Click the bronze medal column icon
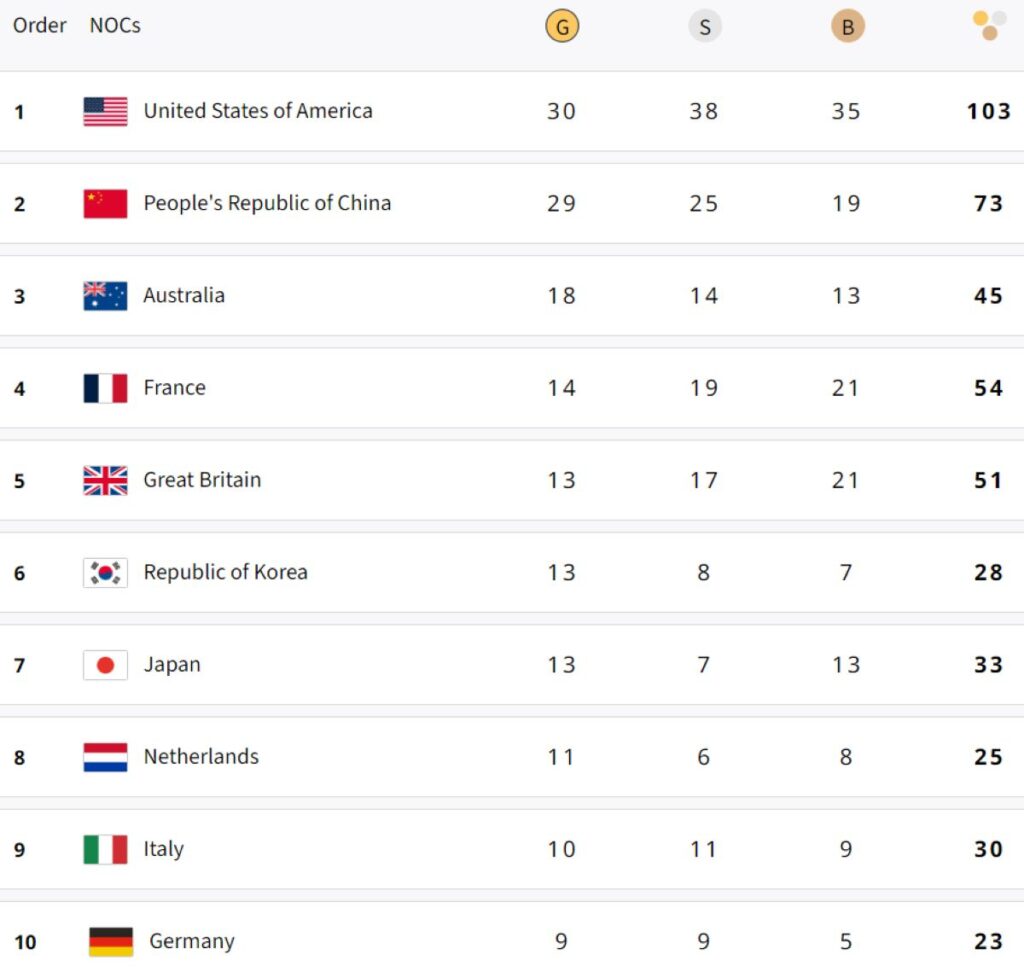 click(x=848, y=27)
